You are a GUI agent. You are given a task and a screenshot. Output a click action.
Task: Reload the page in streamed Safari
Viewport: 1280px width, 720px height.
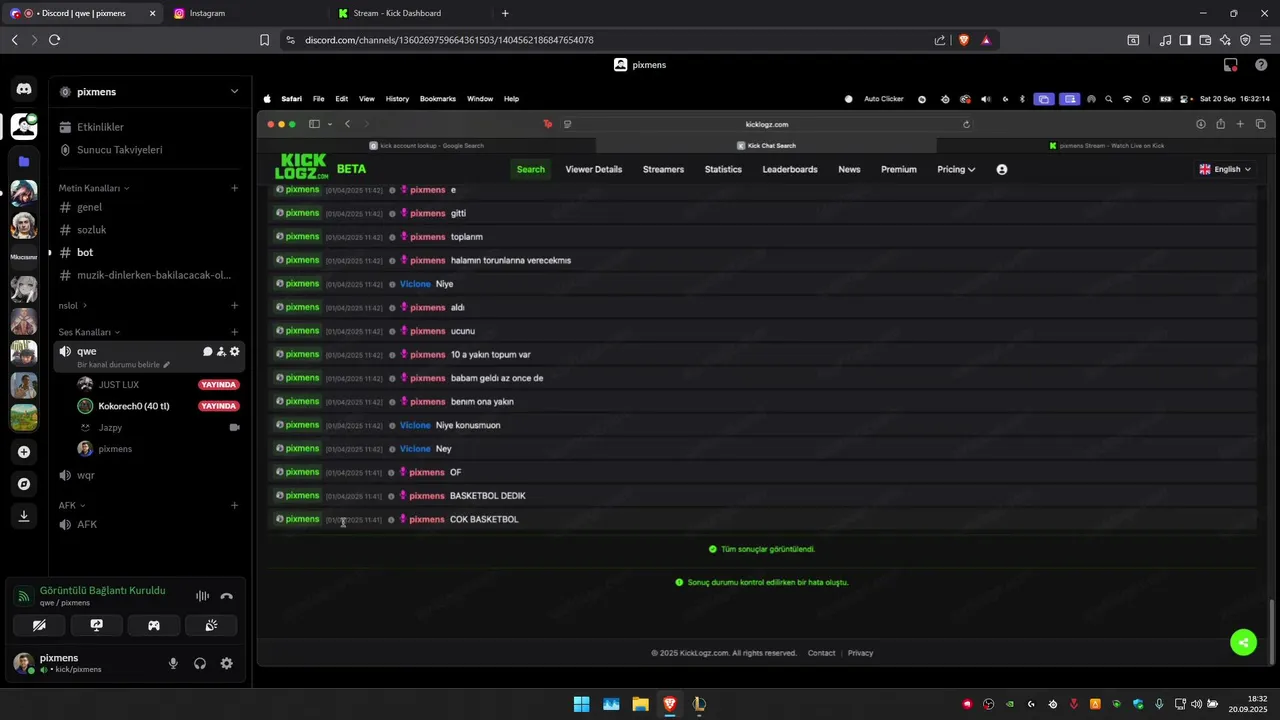966,124
